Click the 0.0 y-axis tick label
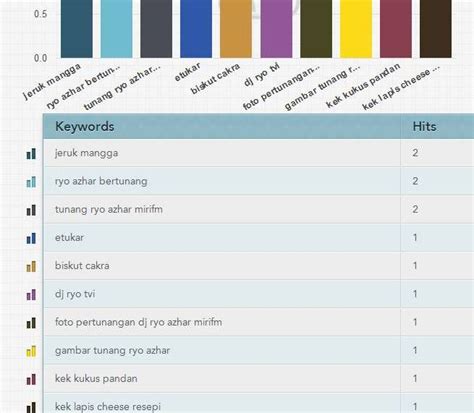The width and height of the screenshot is (474, 413). tap(40, 58)
